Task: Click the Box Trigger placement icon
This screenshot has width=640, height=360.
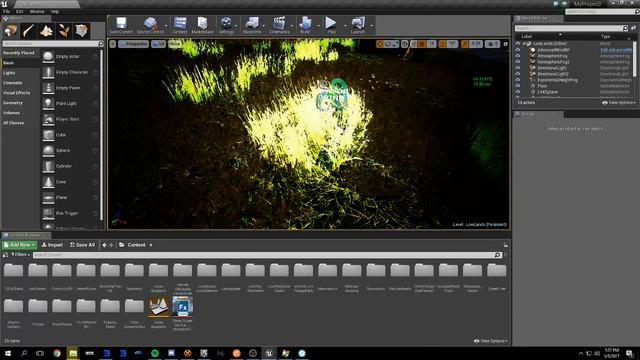Action: point(48,213)
